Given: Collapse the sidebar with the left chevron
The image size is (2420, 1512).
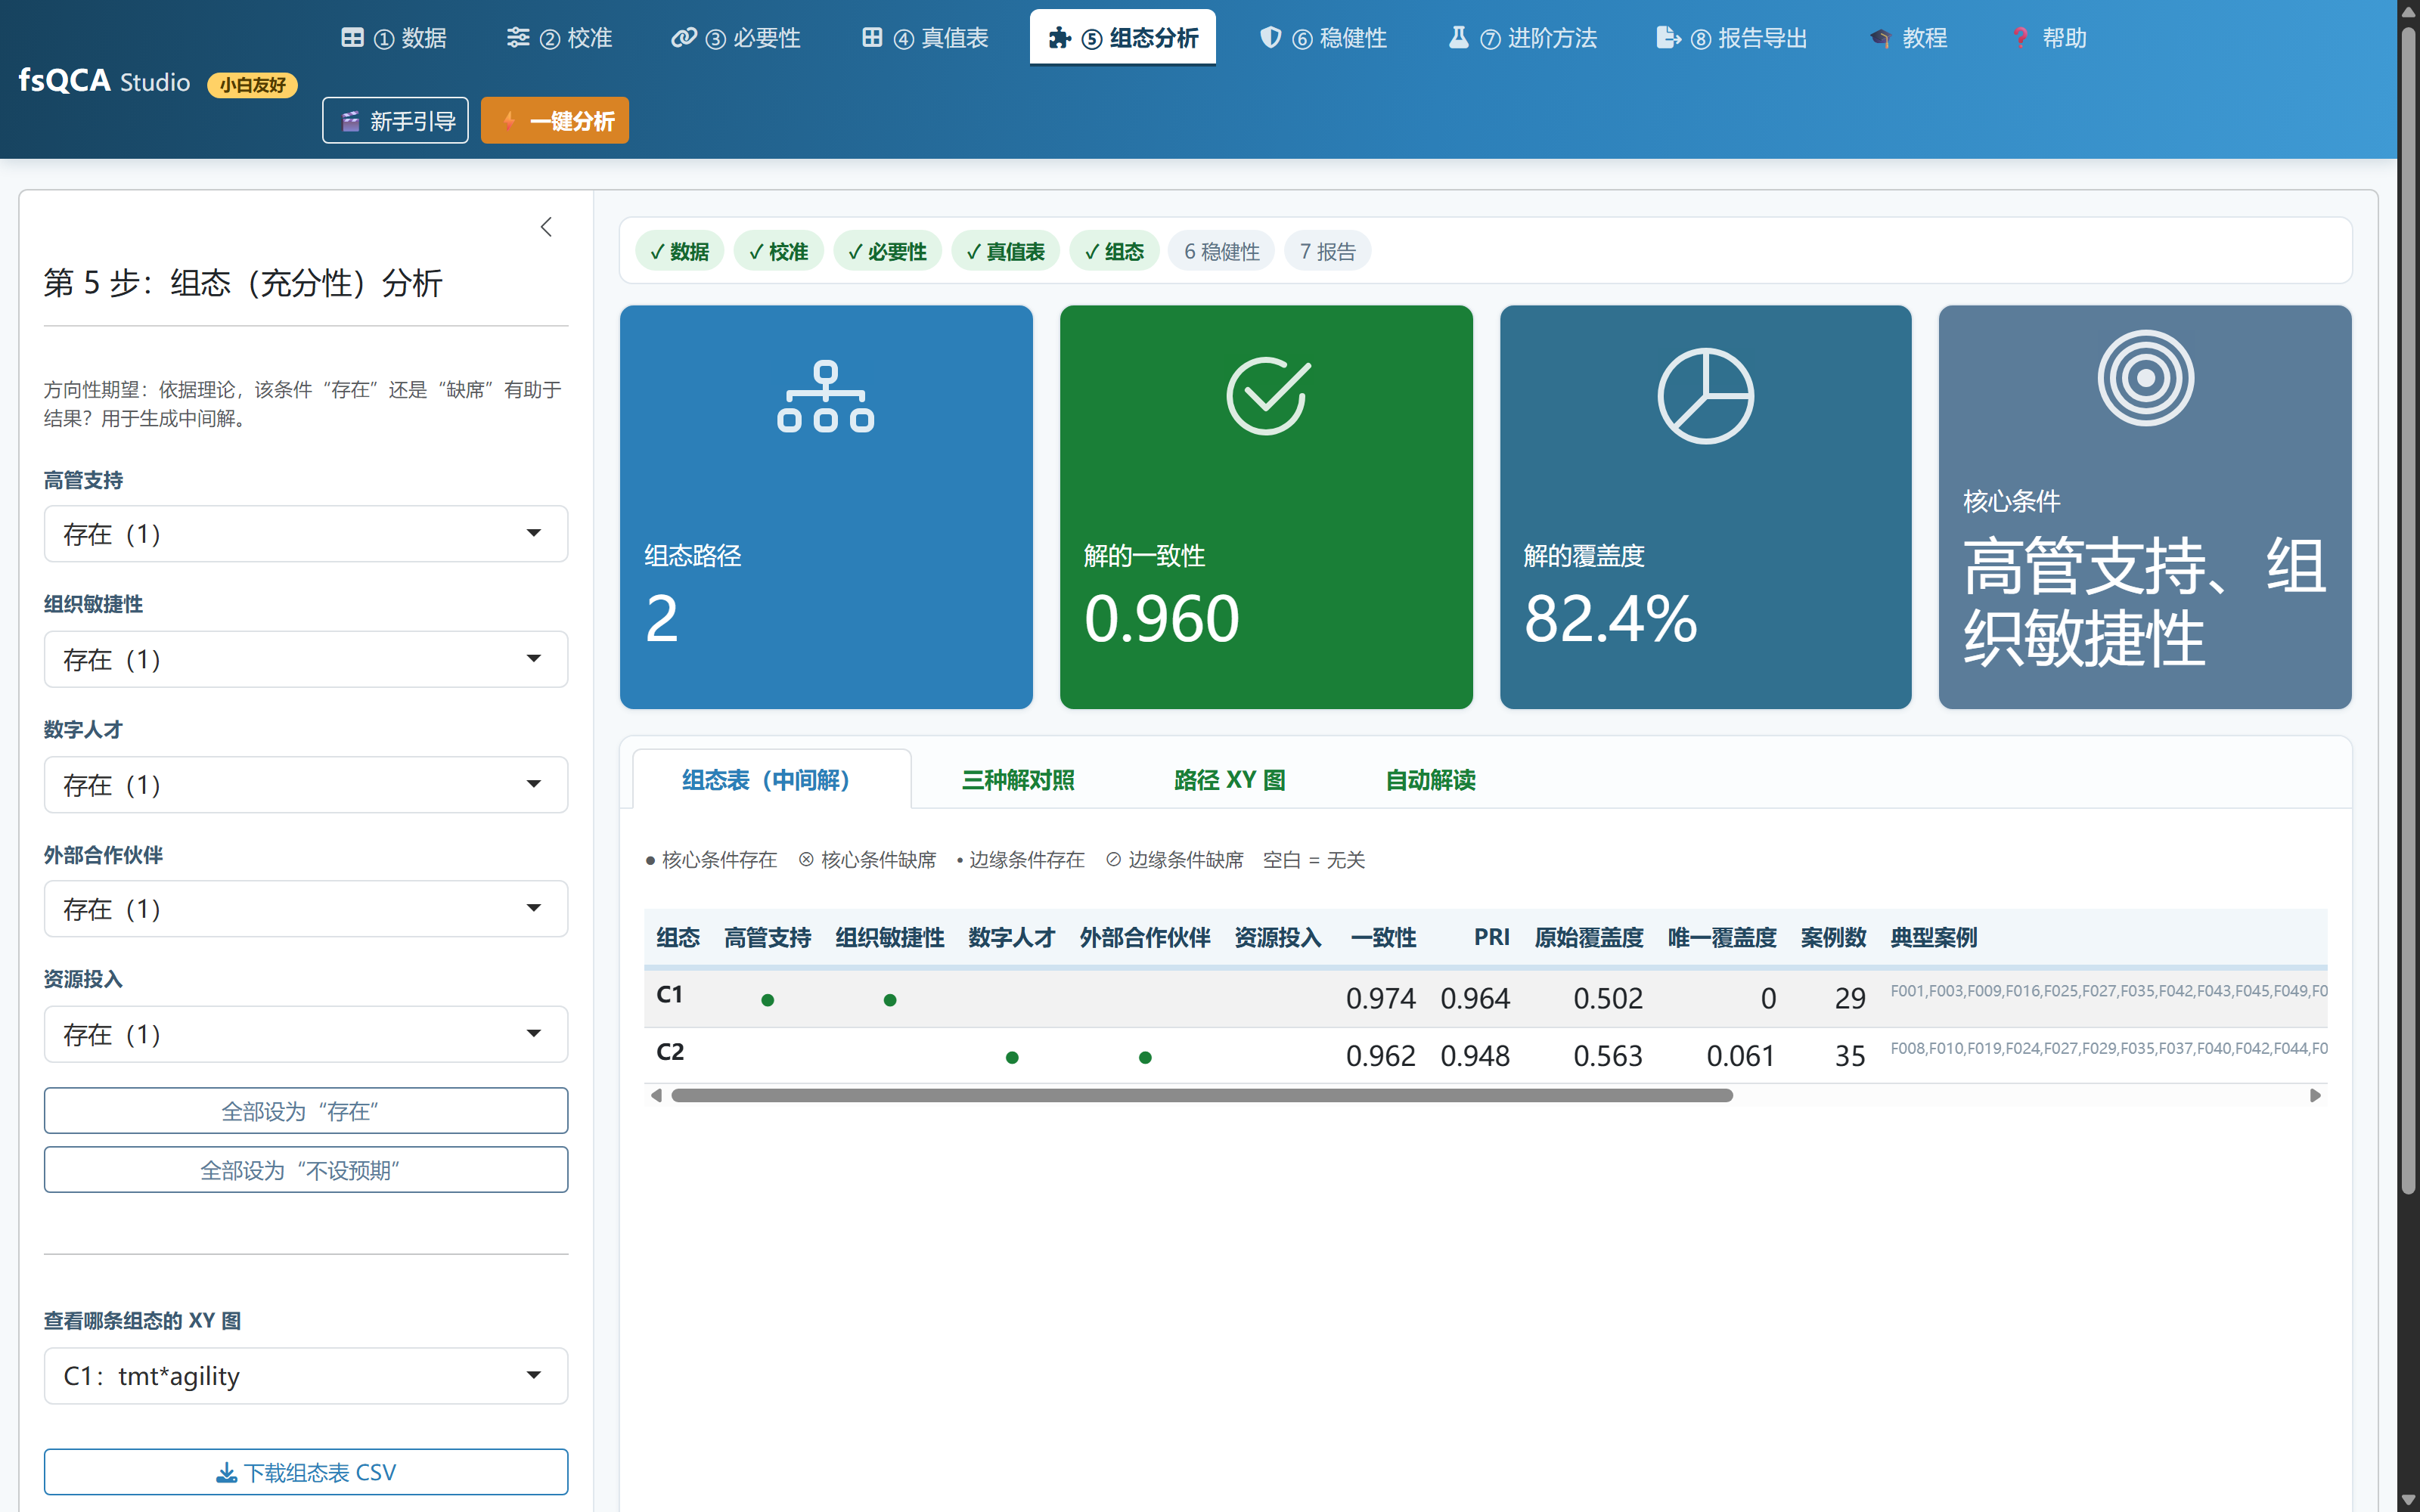Looking at the screenshot, I should pos(546,227).
